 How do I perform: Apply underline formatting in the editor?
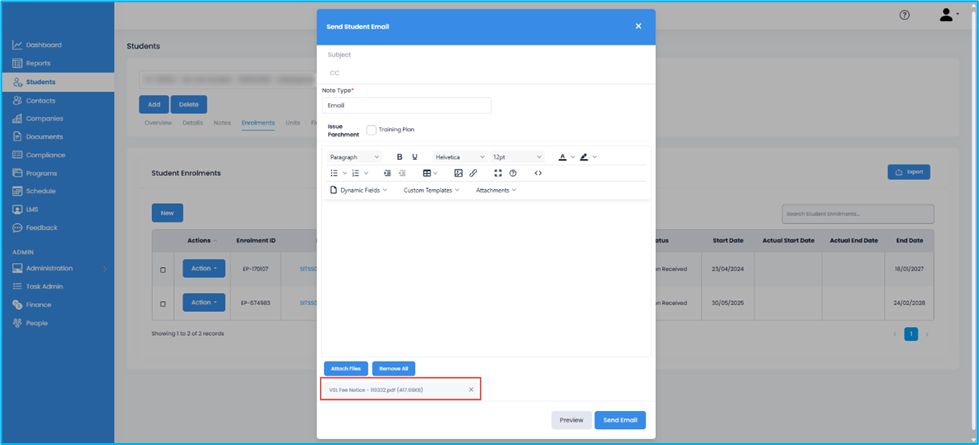coord(415,157)
